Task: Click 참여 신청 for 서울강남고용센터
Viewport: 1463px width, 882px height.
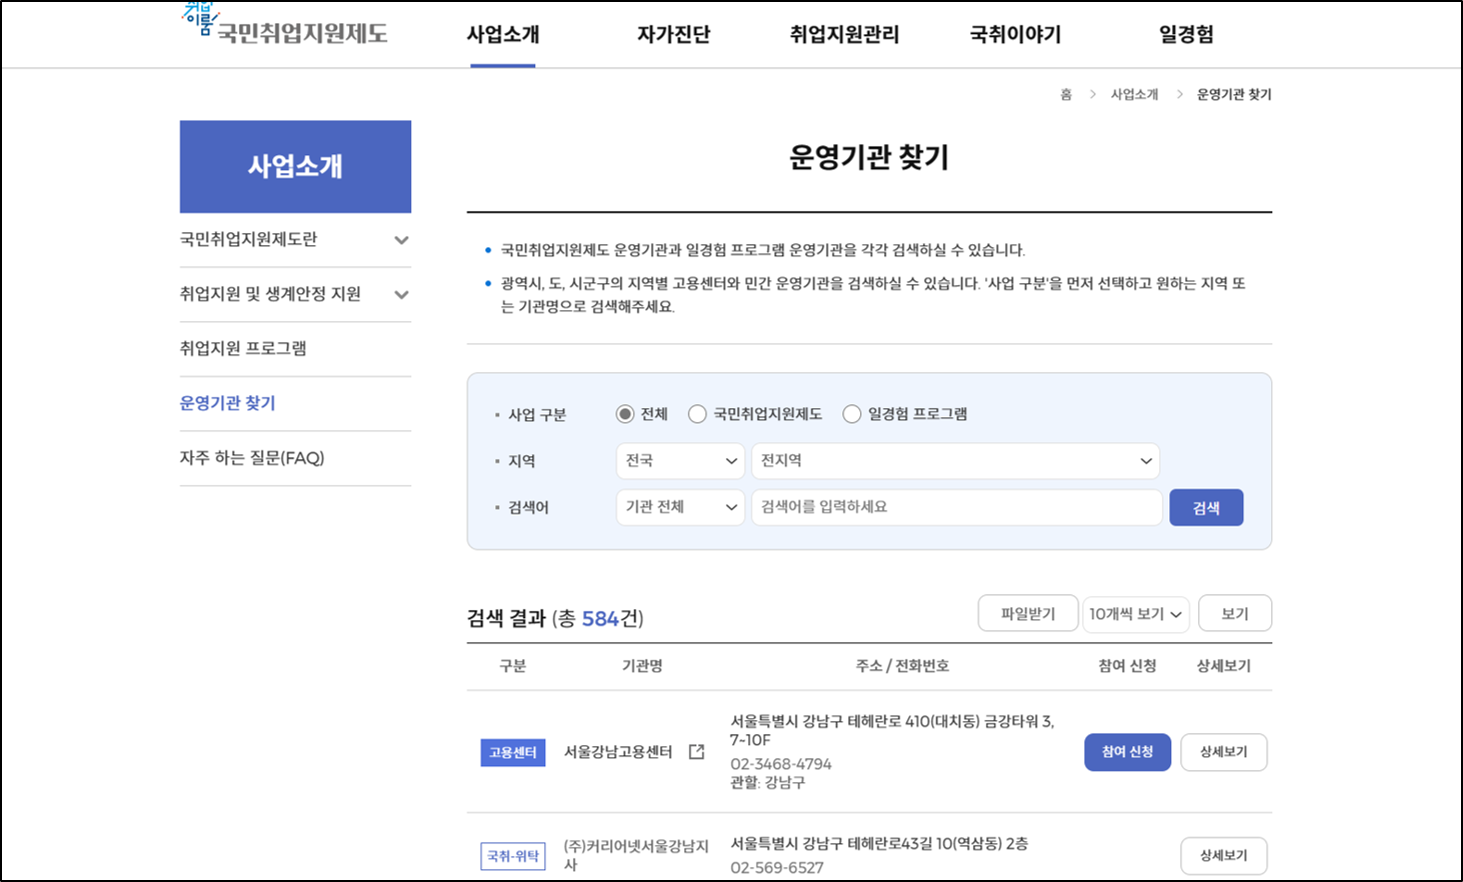Action: pyautogui.click(x=1126, y=752)
